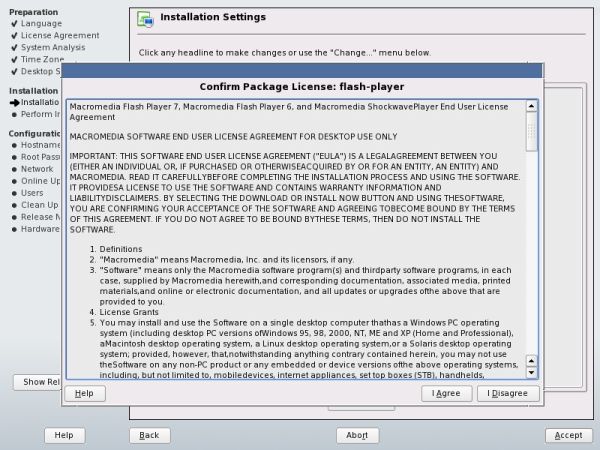Click the license scrollbar thumb
600x450 pixels.
532,132
